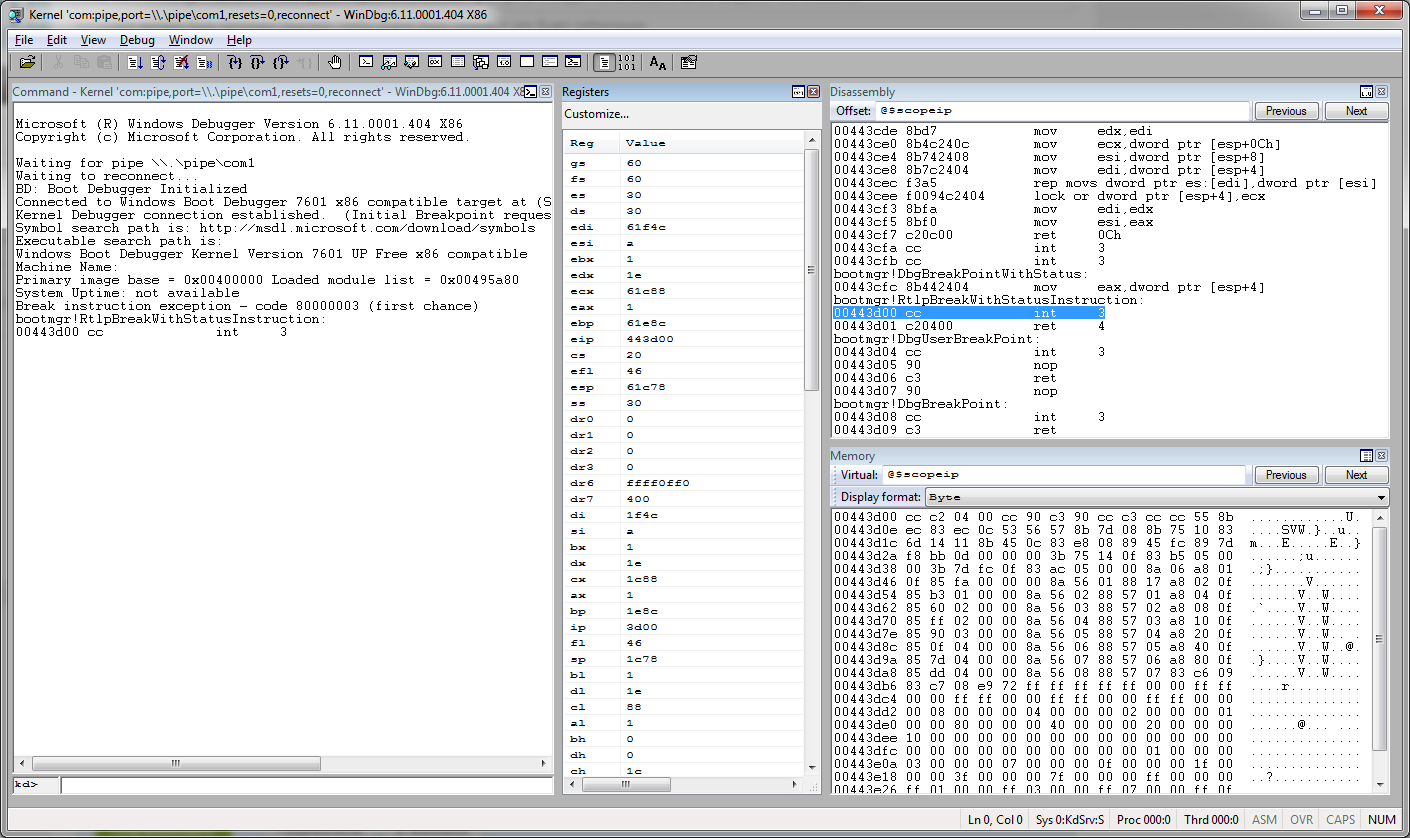Viewport: 1410px width, 838px height.
Task: Click the Memory Virtual address field
Action: pos(1063,475)
